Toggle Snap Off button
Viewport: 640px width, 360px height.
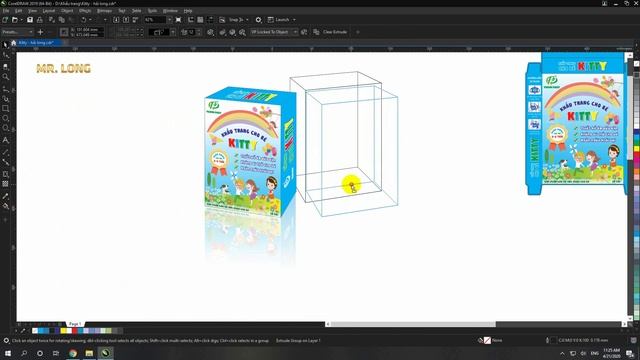(222, 20)
